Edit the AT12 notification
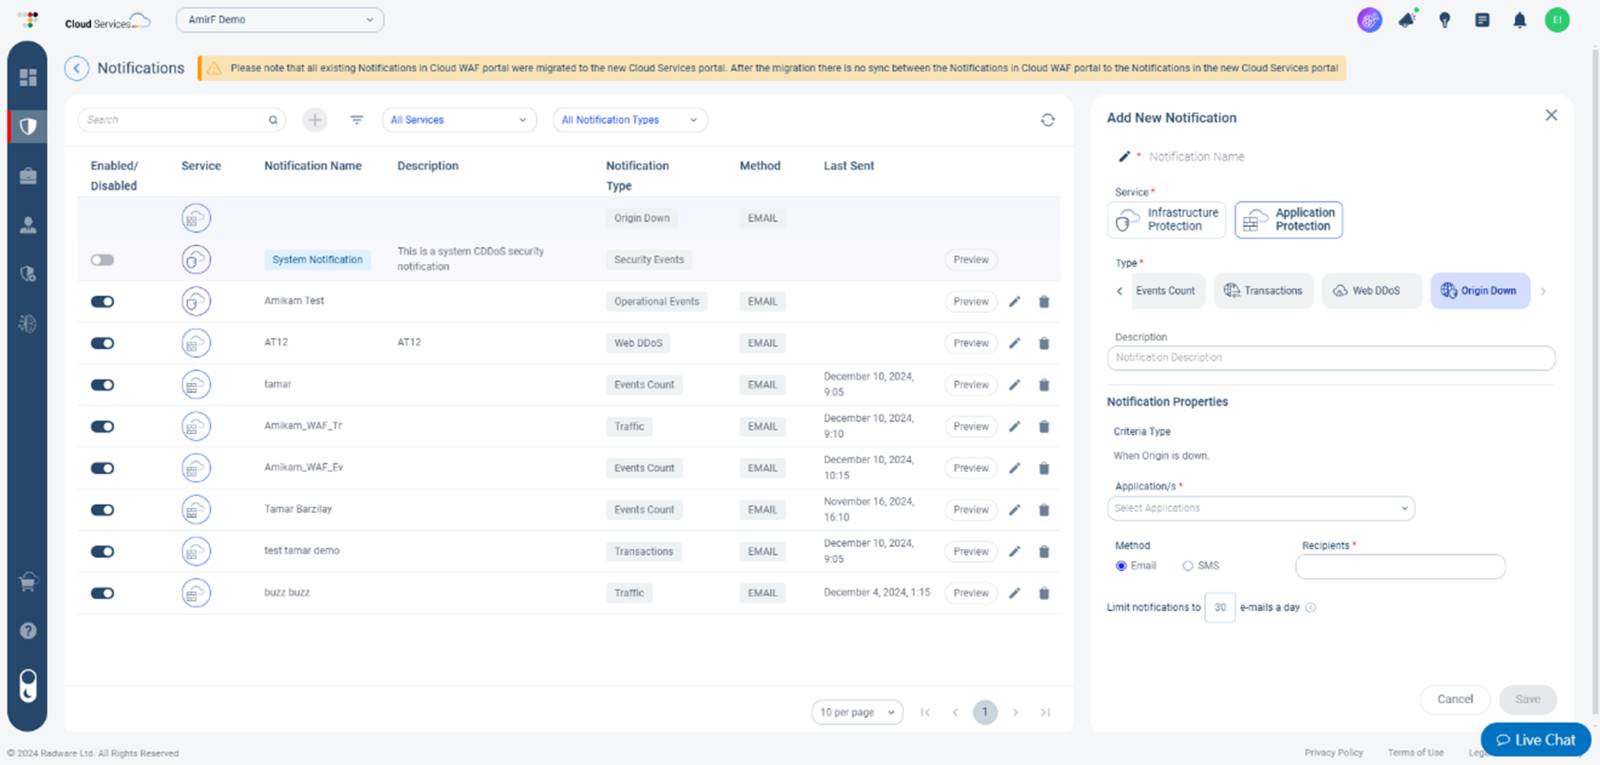 1014,343
